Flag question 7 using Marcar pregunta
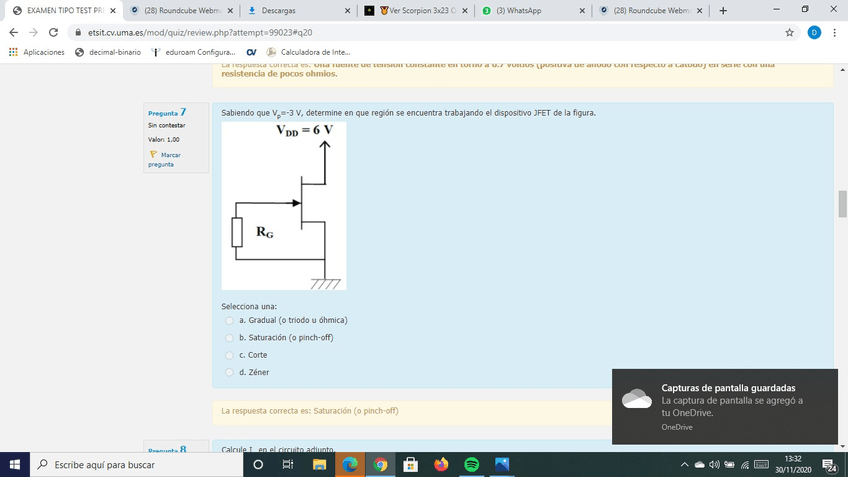The width and height of the screenshot is (848, 477). [x=165, y=159]
